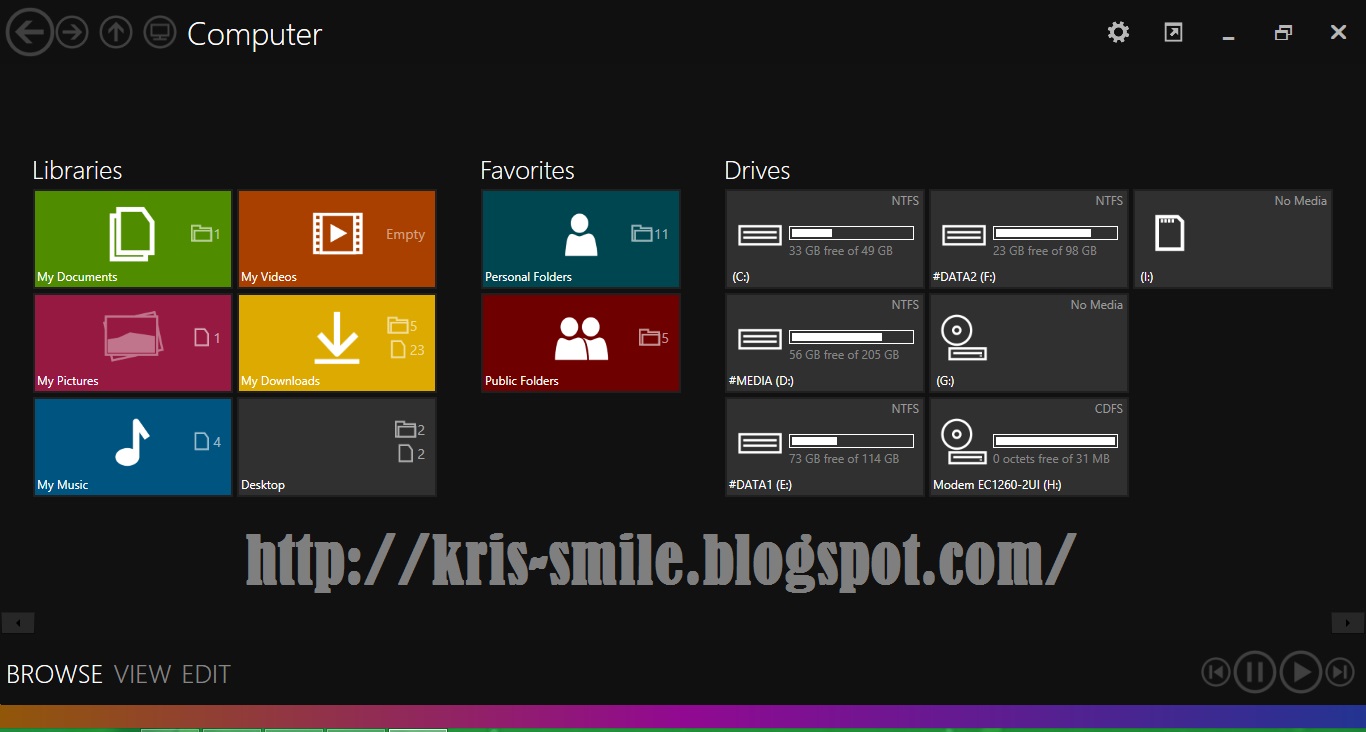
Task: Click '23 GB free of 98 GB' text
Action: coord(1045,251)
